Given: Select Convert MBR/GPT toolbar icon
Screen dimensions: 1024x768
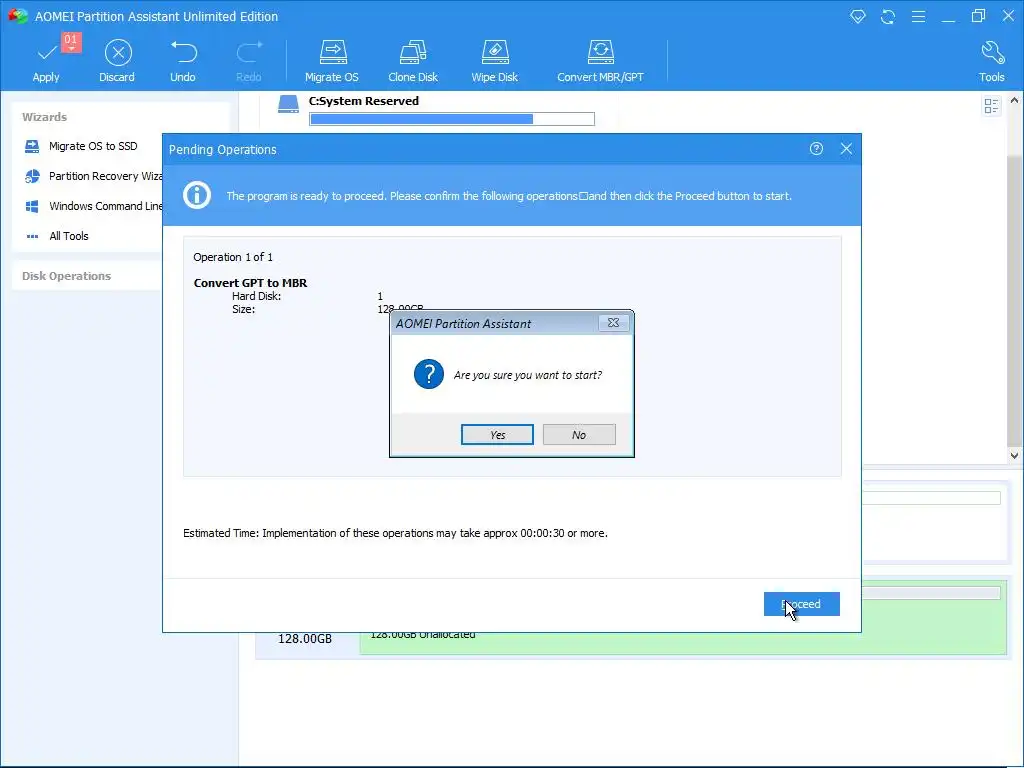Looking at the screenshot, I should [x=600, y=61].
